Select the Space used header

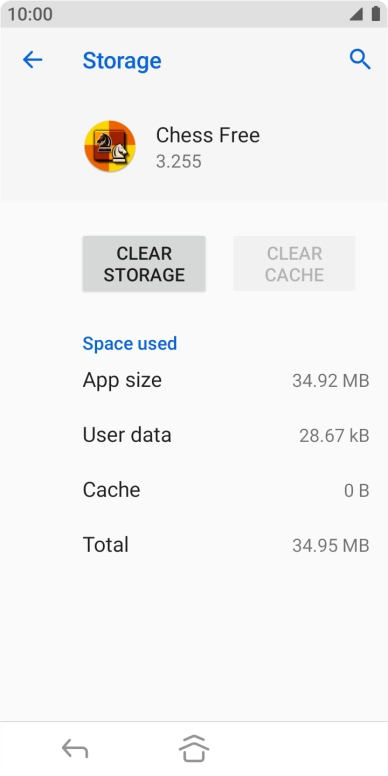(x=130, y=343)
